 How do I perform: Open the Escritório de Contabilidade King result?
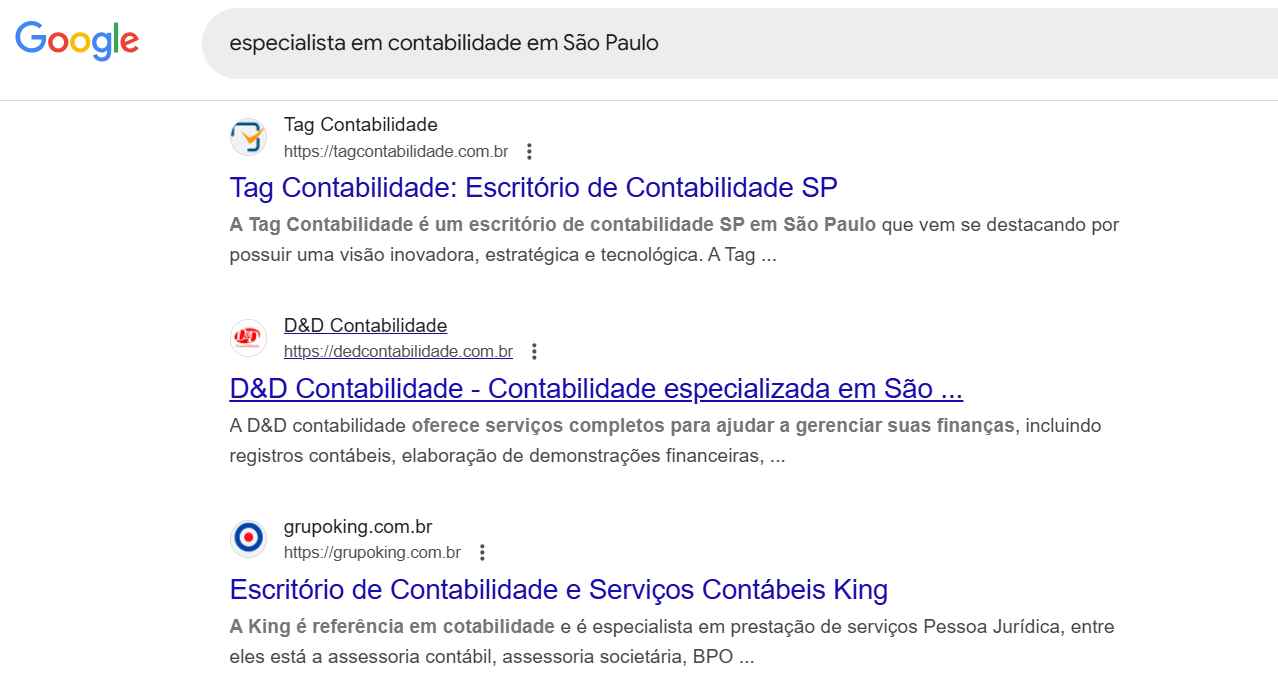[x=557, y=590]
